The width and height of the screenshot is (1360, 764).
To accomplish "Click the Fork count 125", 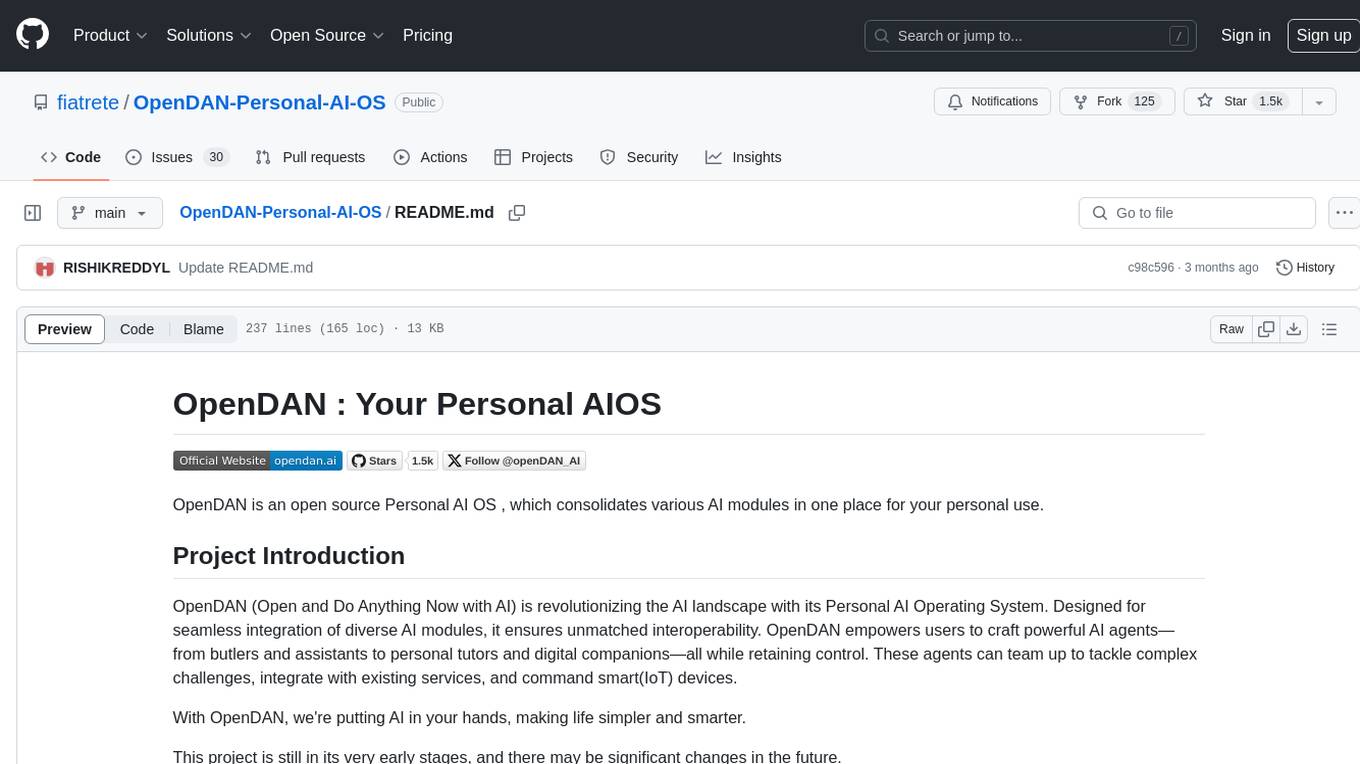I will [x=1145, y=102].
